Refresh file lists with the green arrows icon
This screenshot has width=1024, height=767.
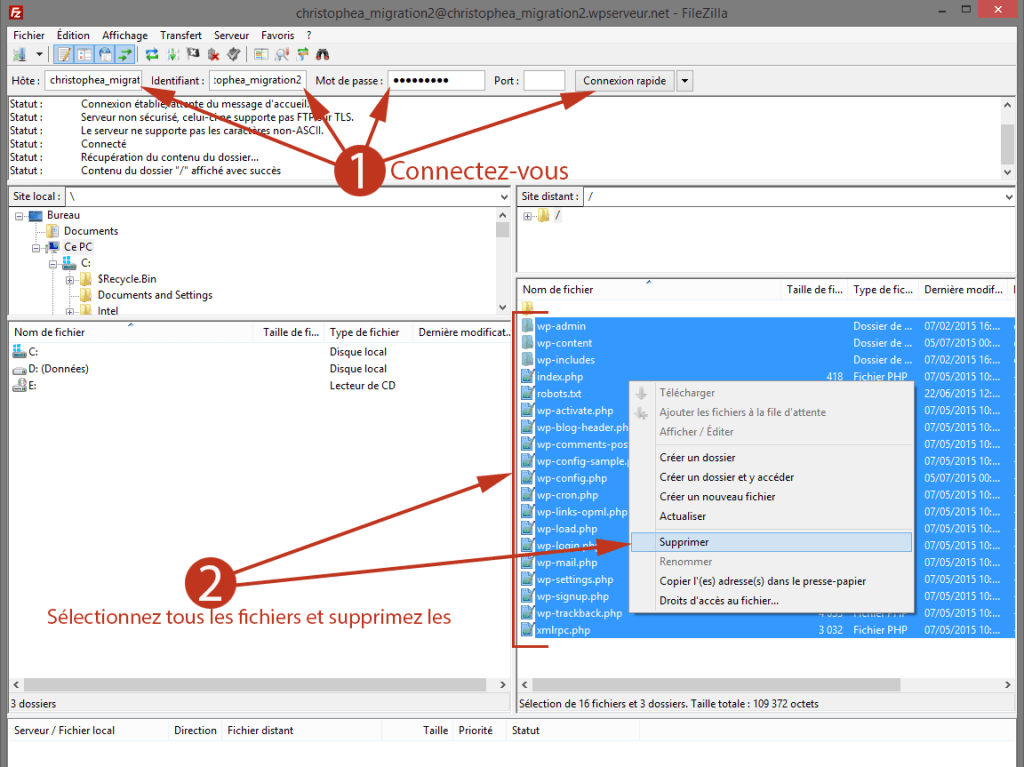tap(152, 55)
